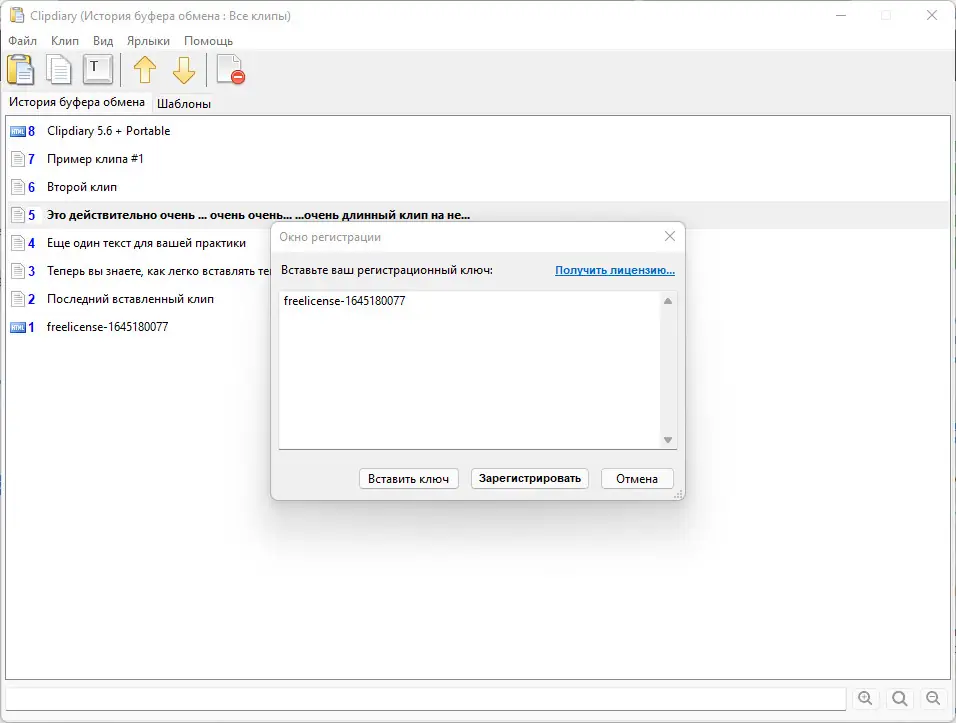Click the paste clip clipboard toolbar icon
The height and width of the screenshot is (723, 956).
[x=21, y=69]
